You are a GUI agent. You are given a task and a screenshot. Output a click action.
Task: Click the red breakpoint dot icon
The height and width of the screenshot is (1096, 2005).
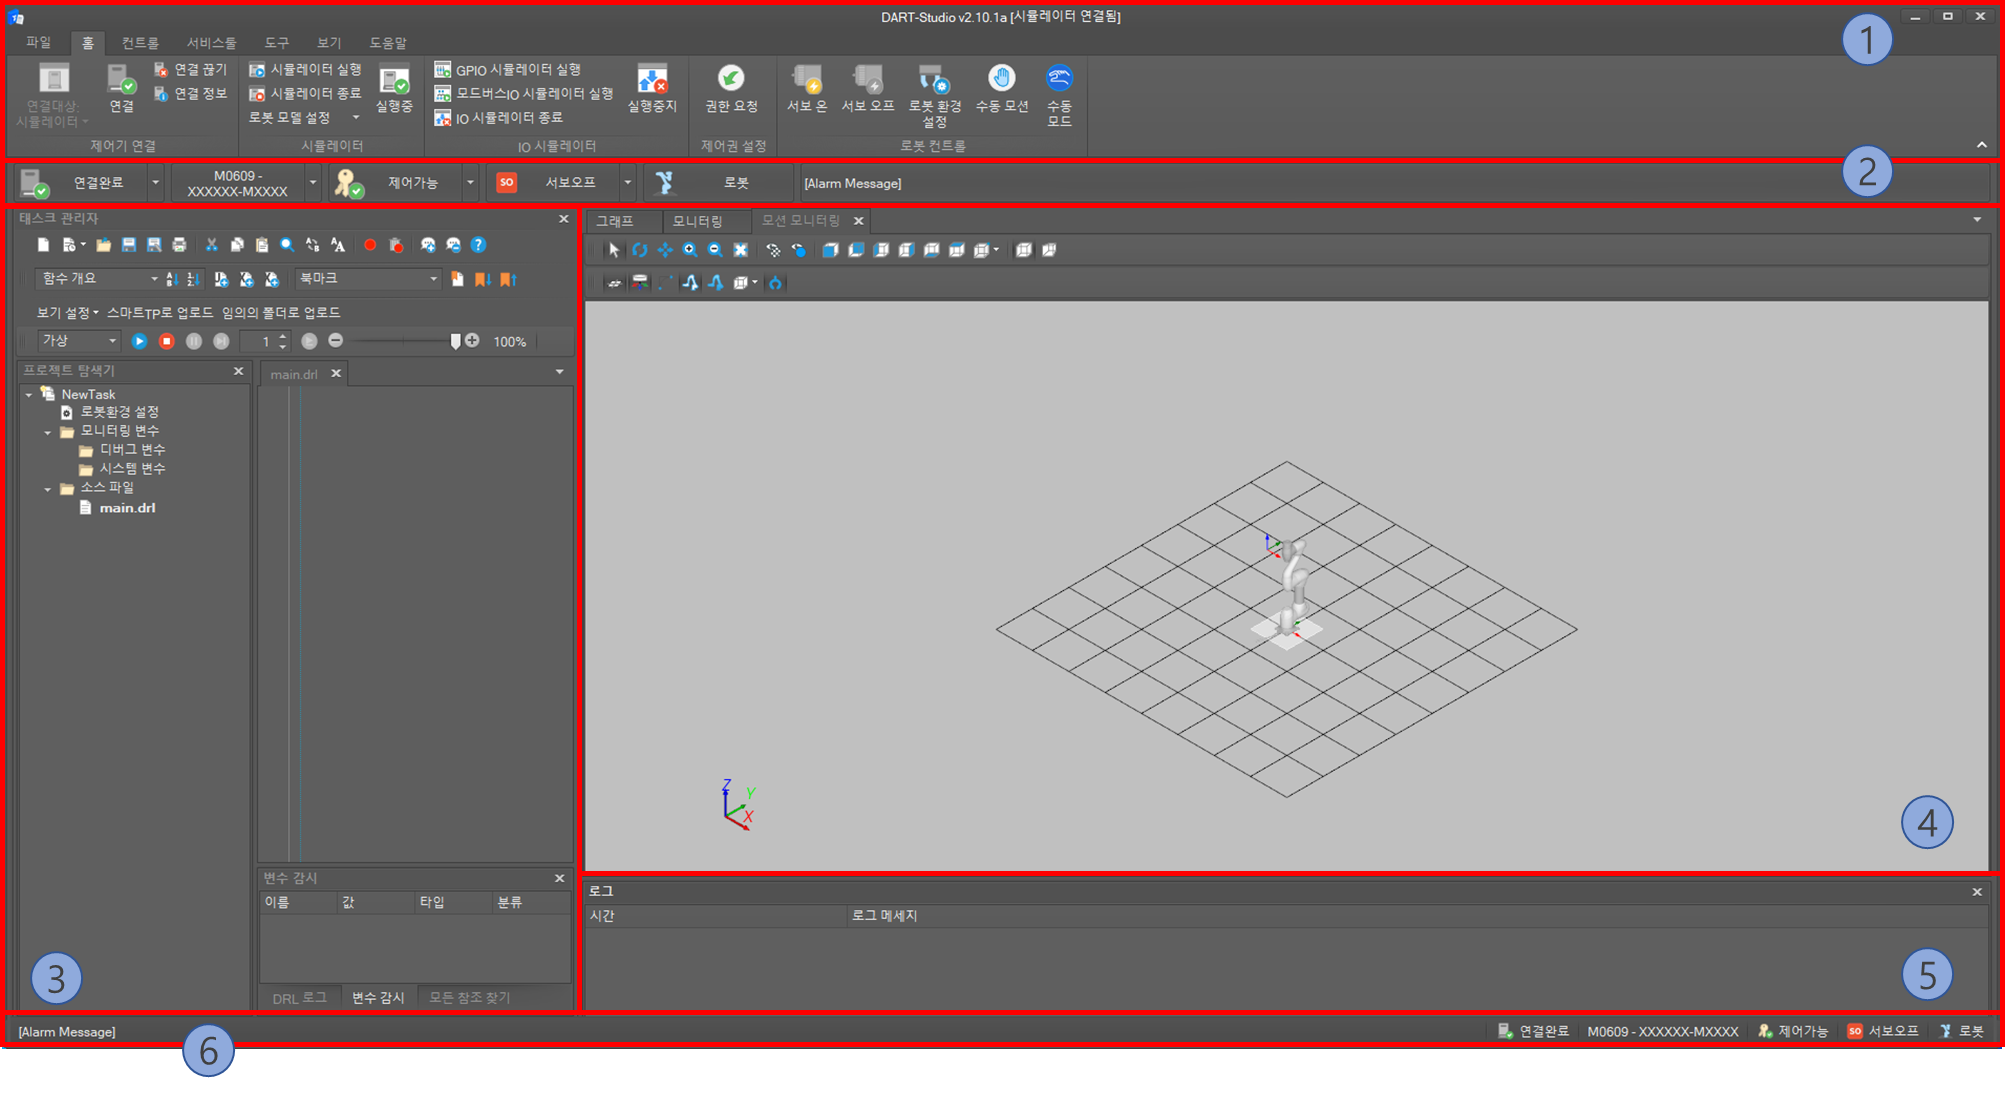[x=370, y=245]
